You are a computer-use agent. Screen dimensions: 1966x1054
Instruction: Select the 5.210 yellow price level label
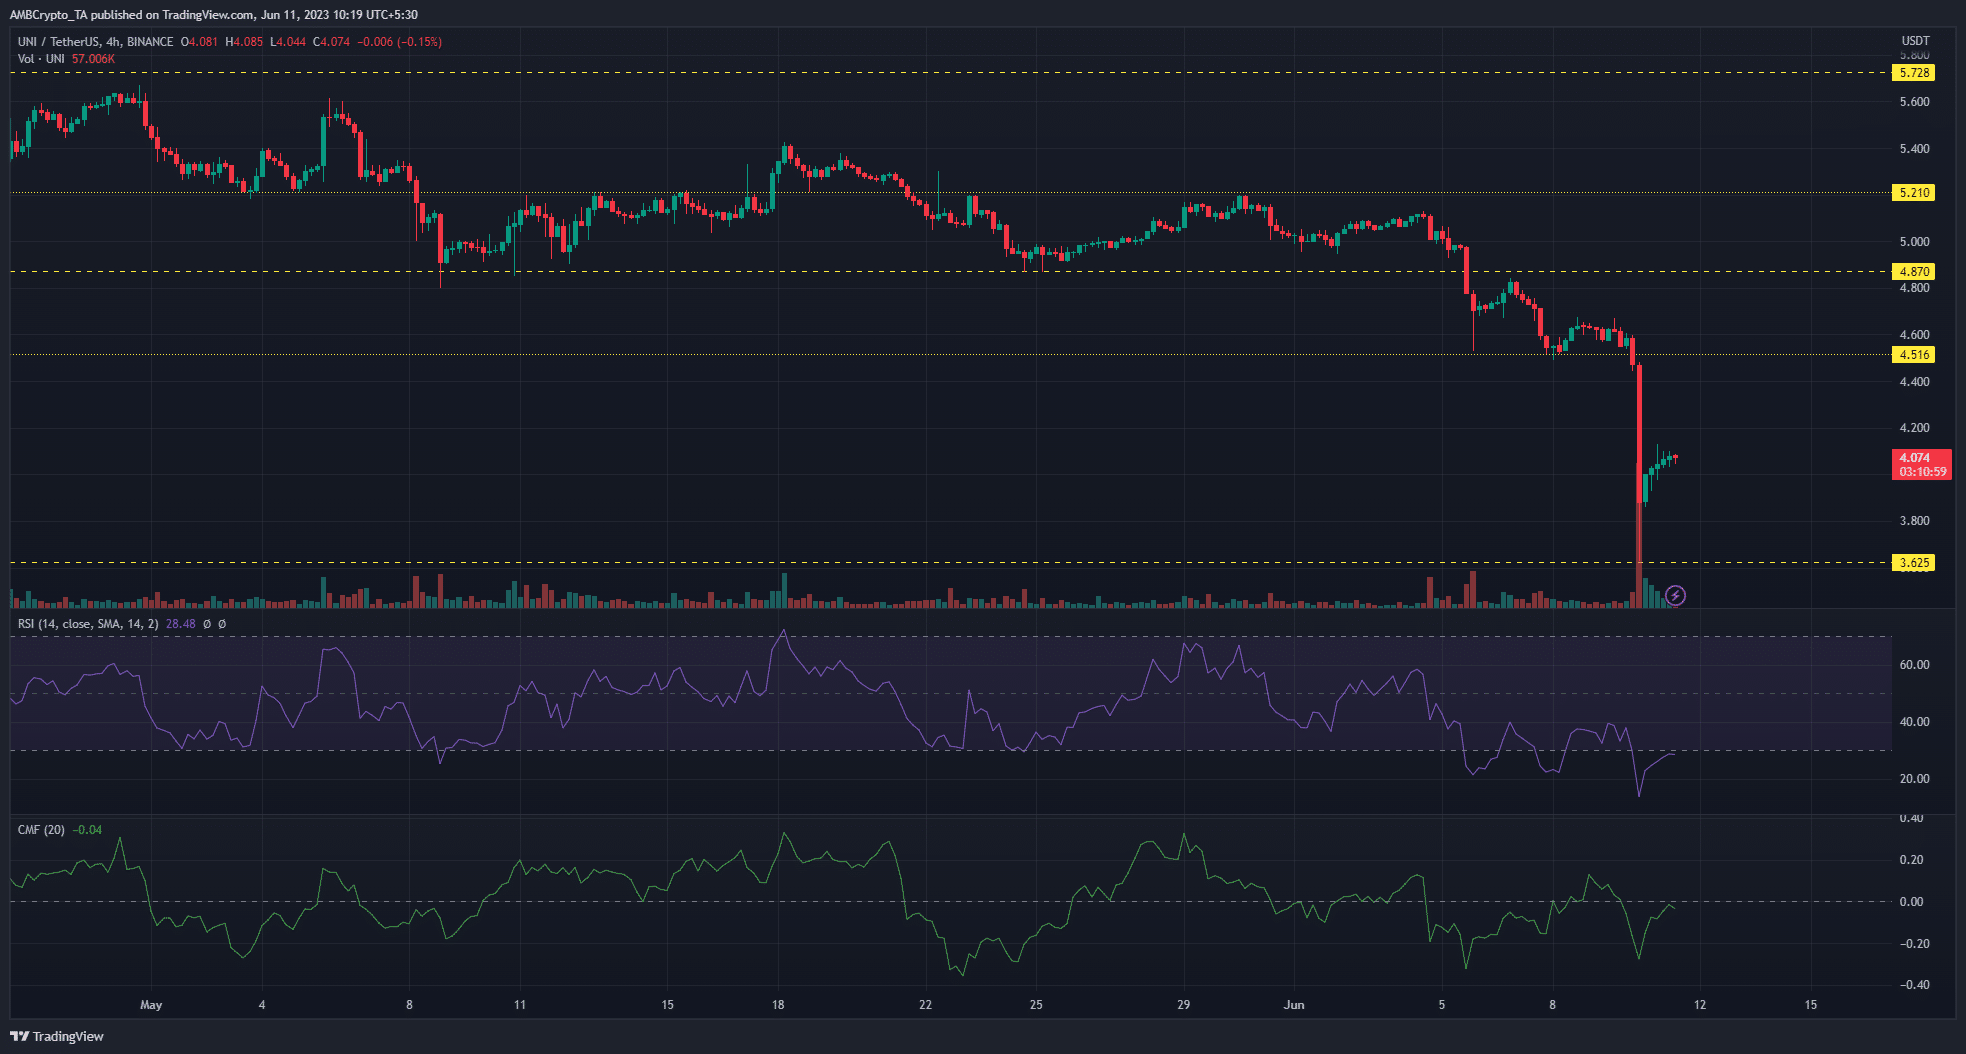click(x=1914, y=193)
